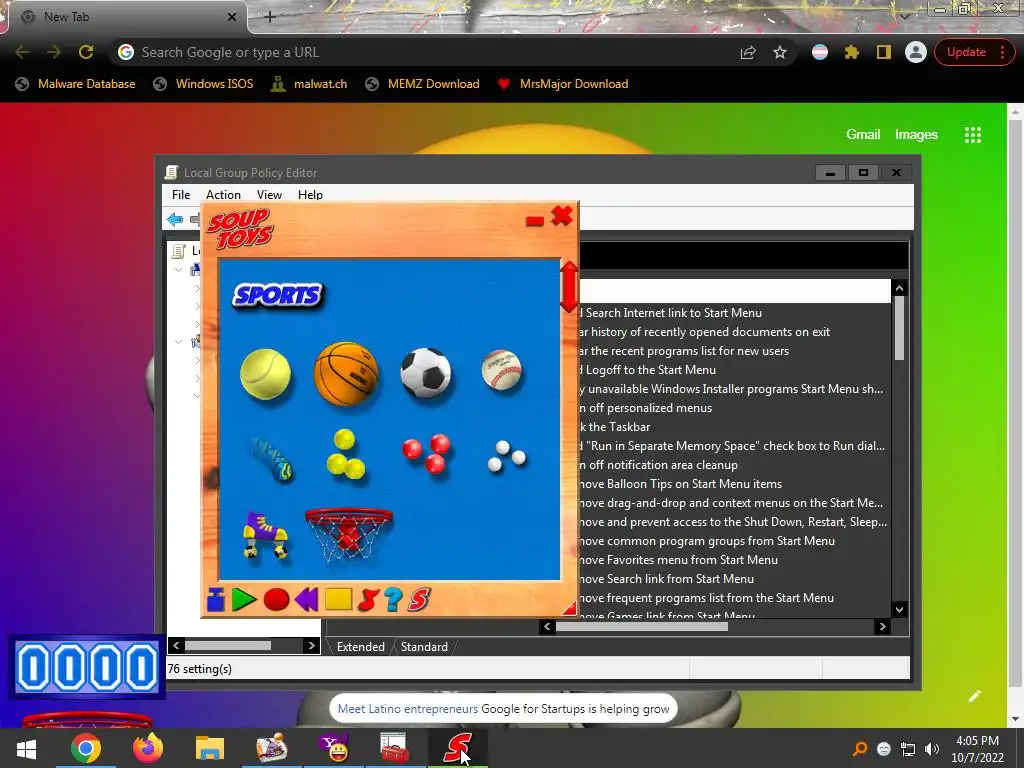Click tree pane scroll-right arrow
Screen dimensions: 1024x768
click(312, 645)
